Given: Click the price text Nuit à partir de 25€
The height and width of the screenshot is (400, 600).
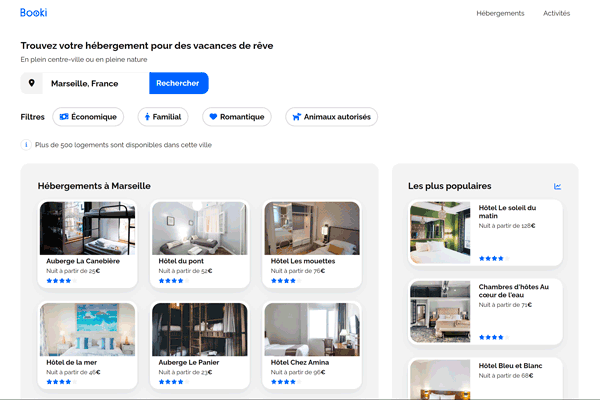Looking at the screenshot, I should point(73,271).
